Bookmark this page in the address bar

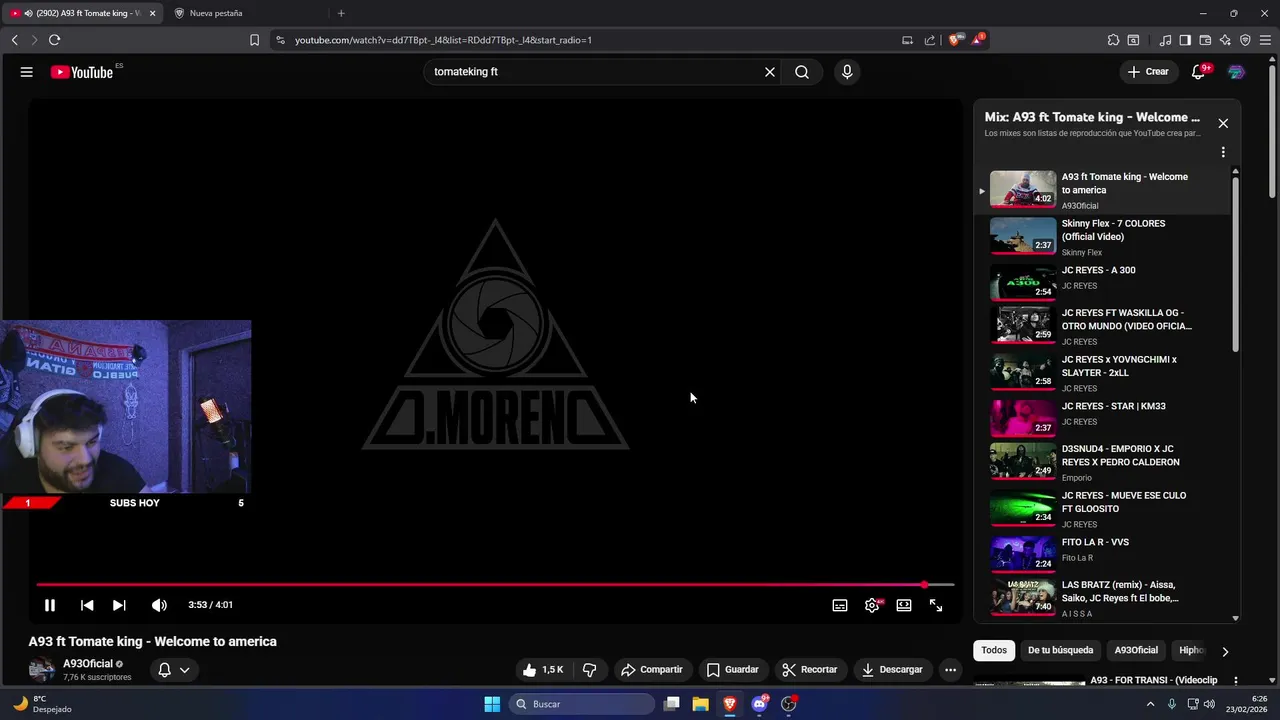tap(254, 40)
